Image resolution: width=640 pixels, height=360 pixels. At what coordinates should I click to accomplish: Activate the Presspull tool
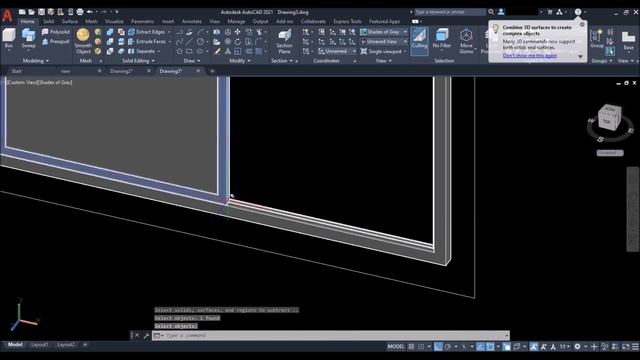click(56, 42)
